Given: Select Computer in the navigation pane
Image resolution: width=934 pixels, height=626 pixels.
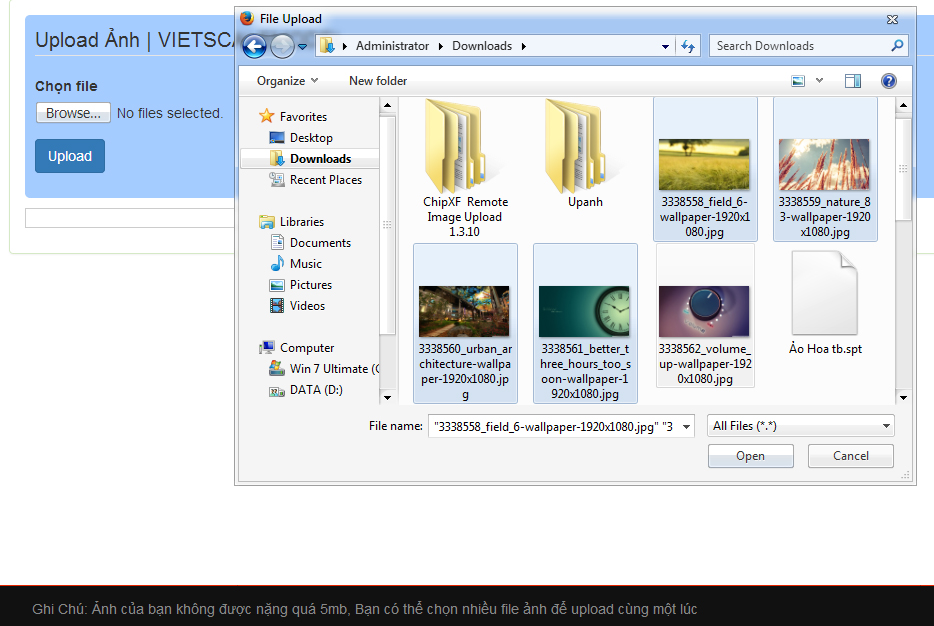Looking at the screenshot, I should click(x=307, y=348).
